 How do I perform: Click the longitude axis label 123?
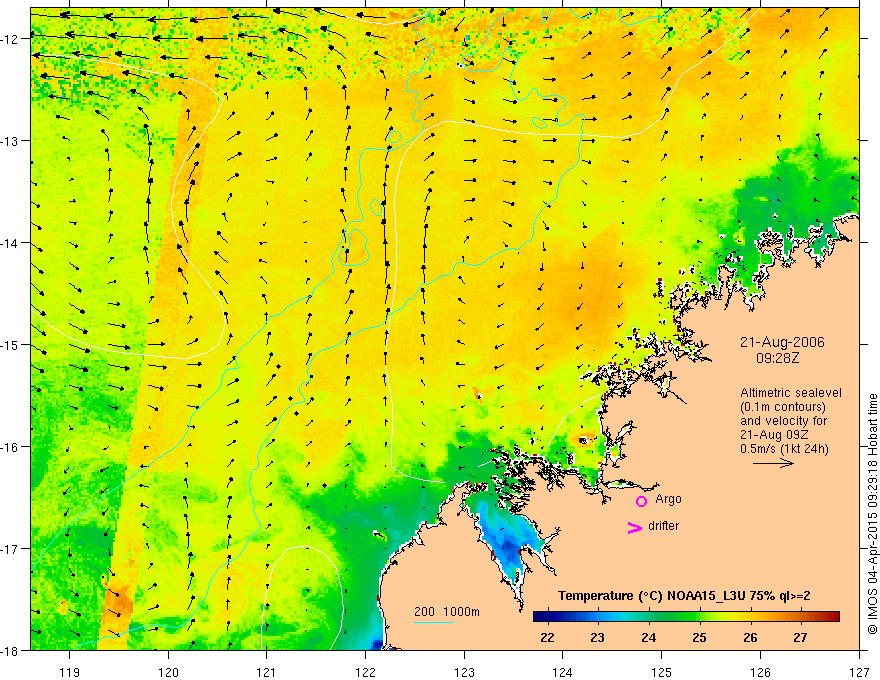(x=464, y=672)
